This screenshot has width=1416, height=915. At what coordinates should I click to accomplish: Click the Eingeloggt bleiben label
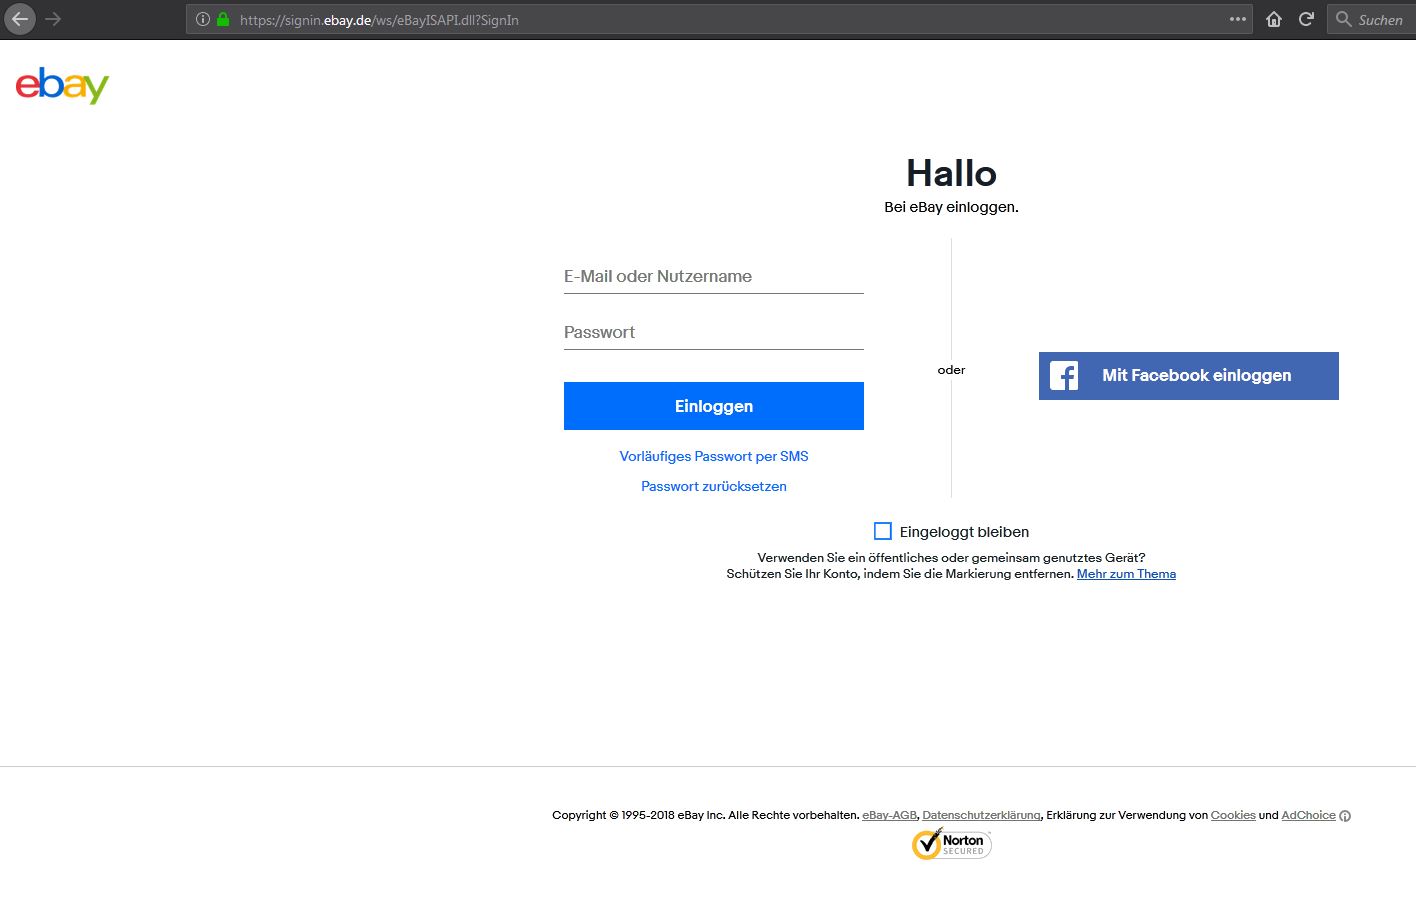(x=964, y=532)
